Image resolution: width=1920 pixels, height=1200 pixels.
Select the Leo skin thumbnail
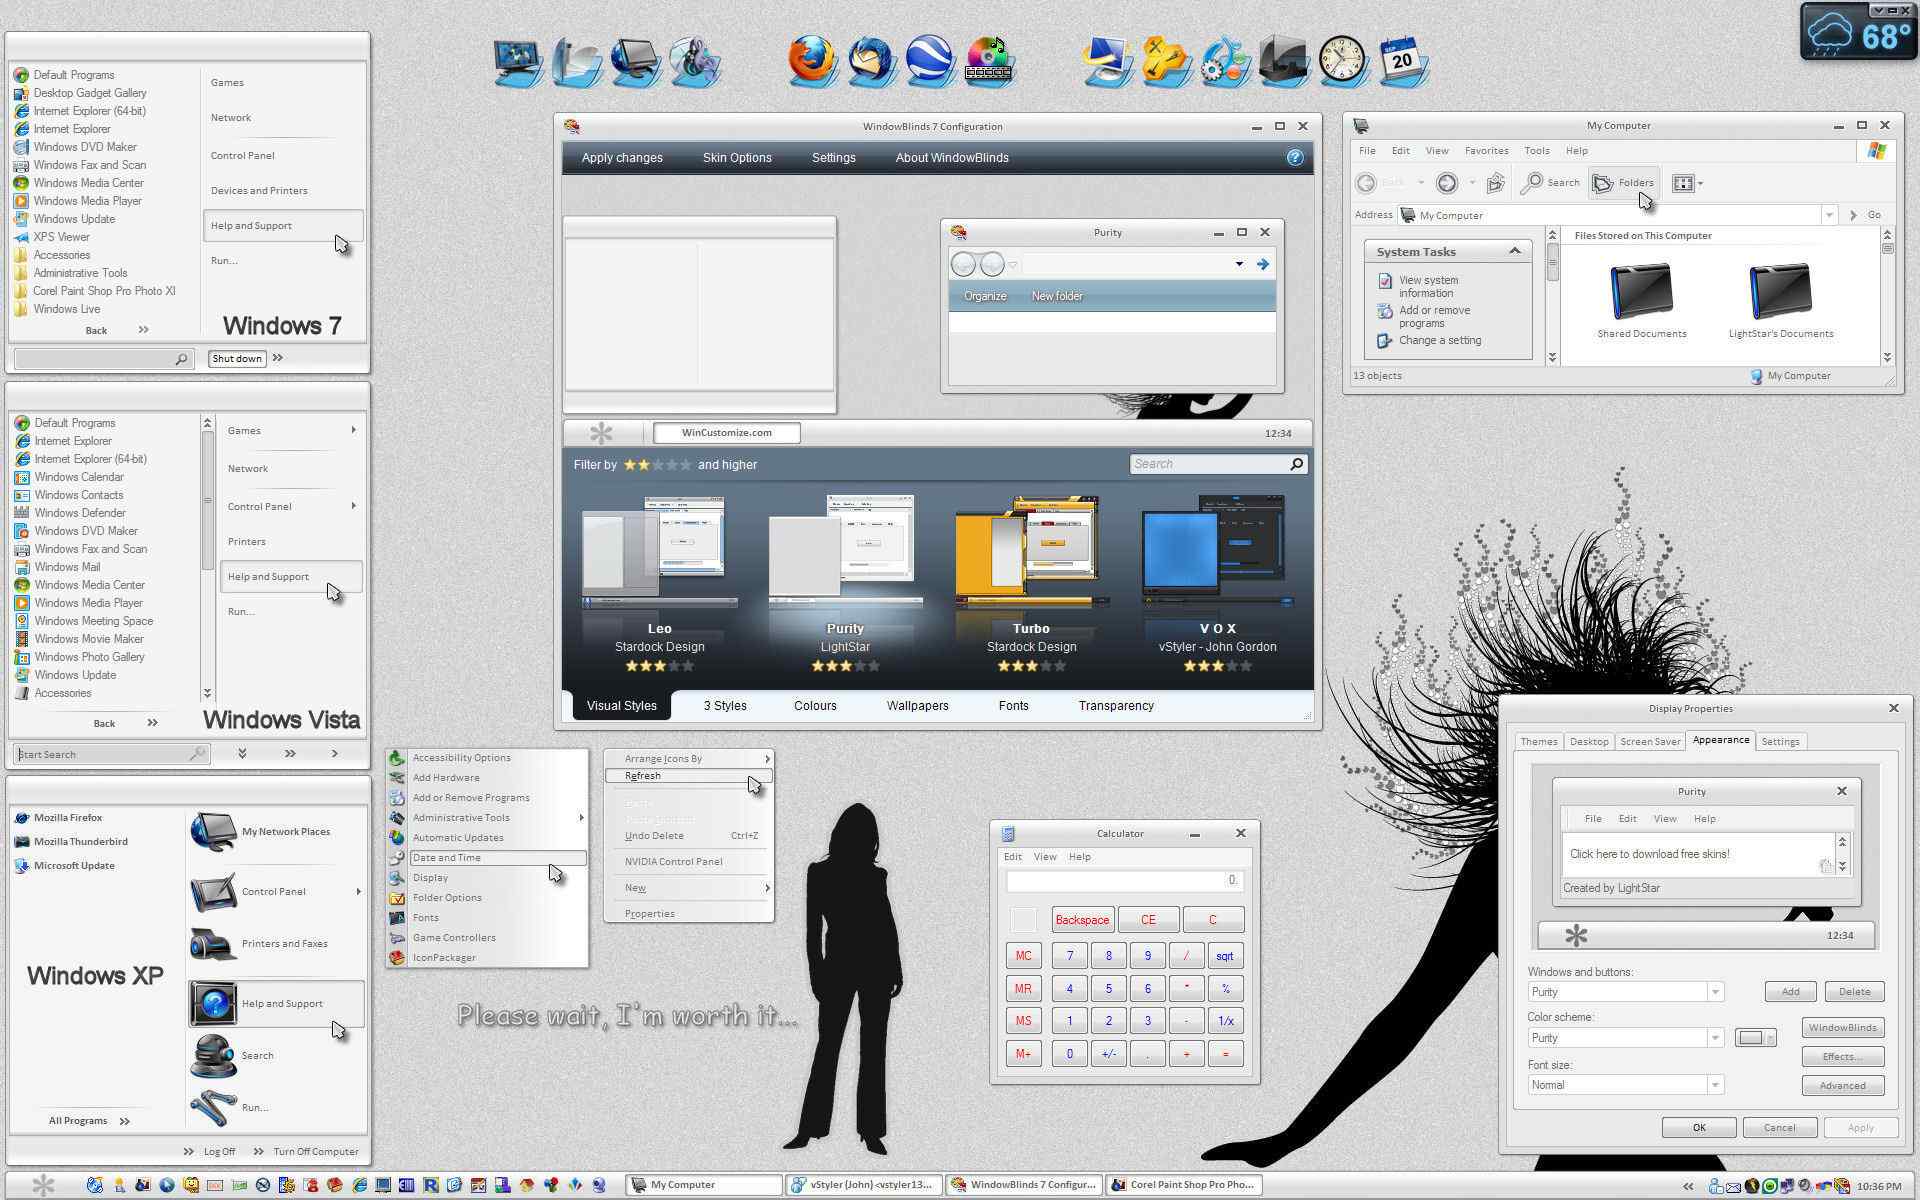click(x=659, y=550)
